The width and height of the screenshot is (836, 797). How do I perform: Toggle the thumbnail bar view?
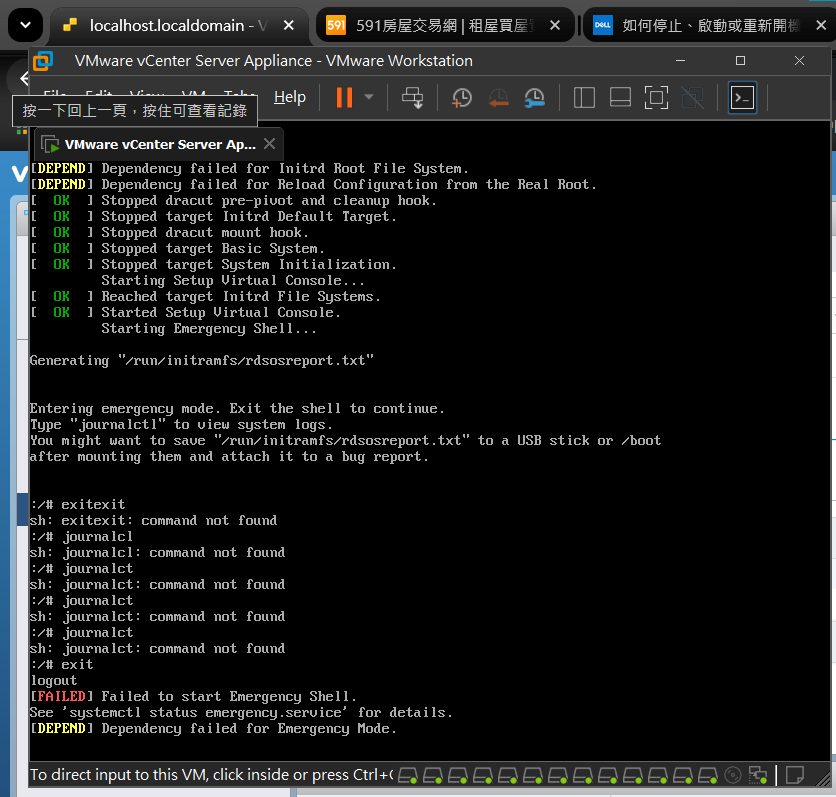(x=620, y=98)
